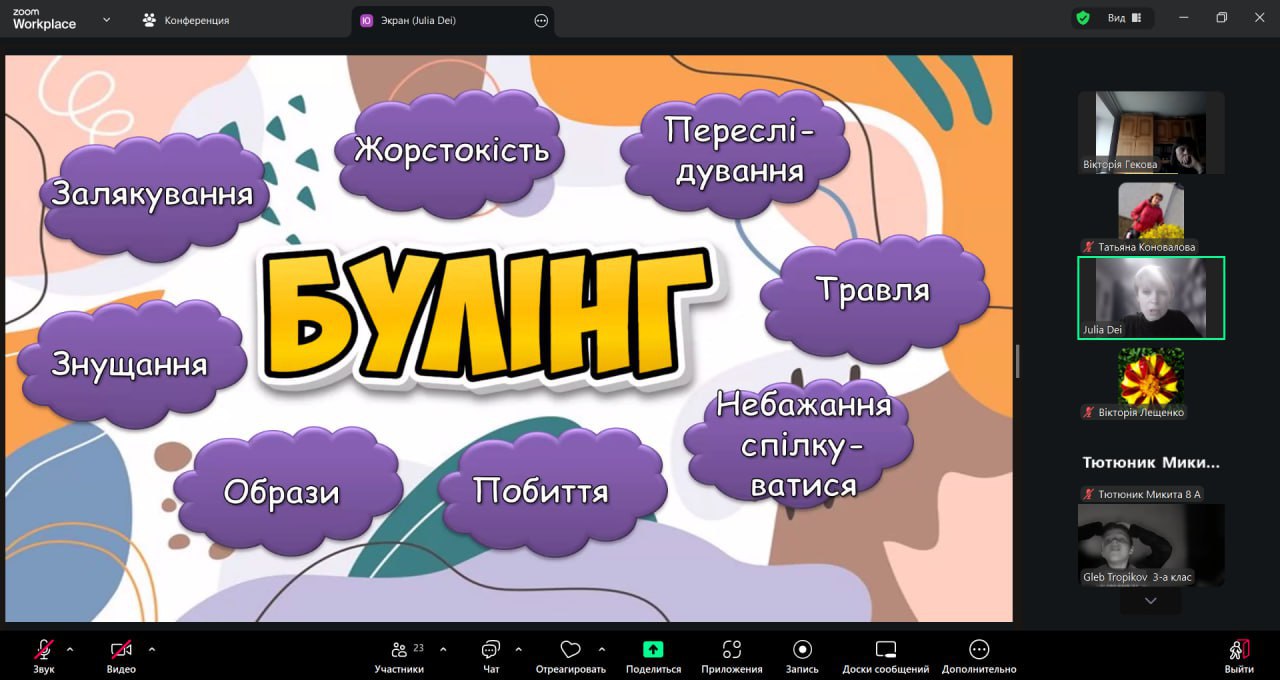Click the green encryption shield icon
Viewport: 1280px width, 680px height.
coord(1082,18)
